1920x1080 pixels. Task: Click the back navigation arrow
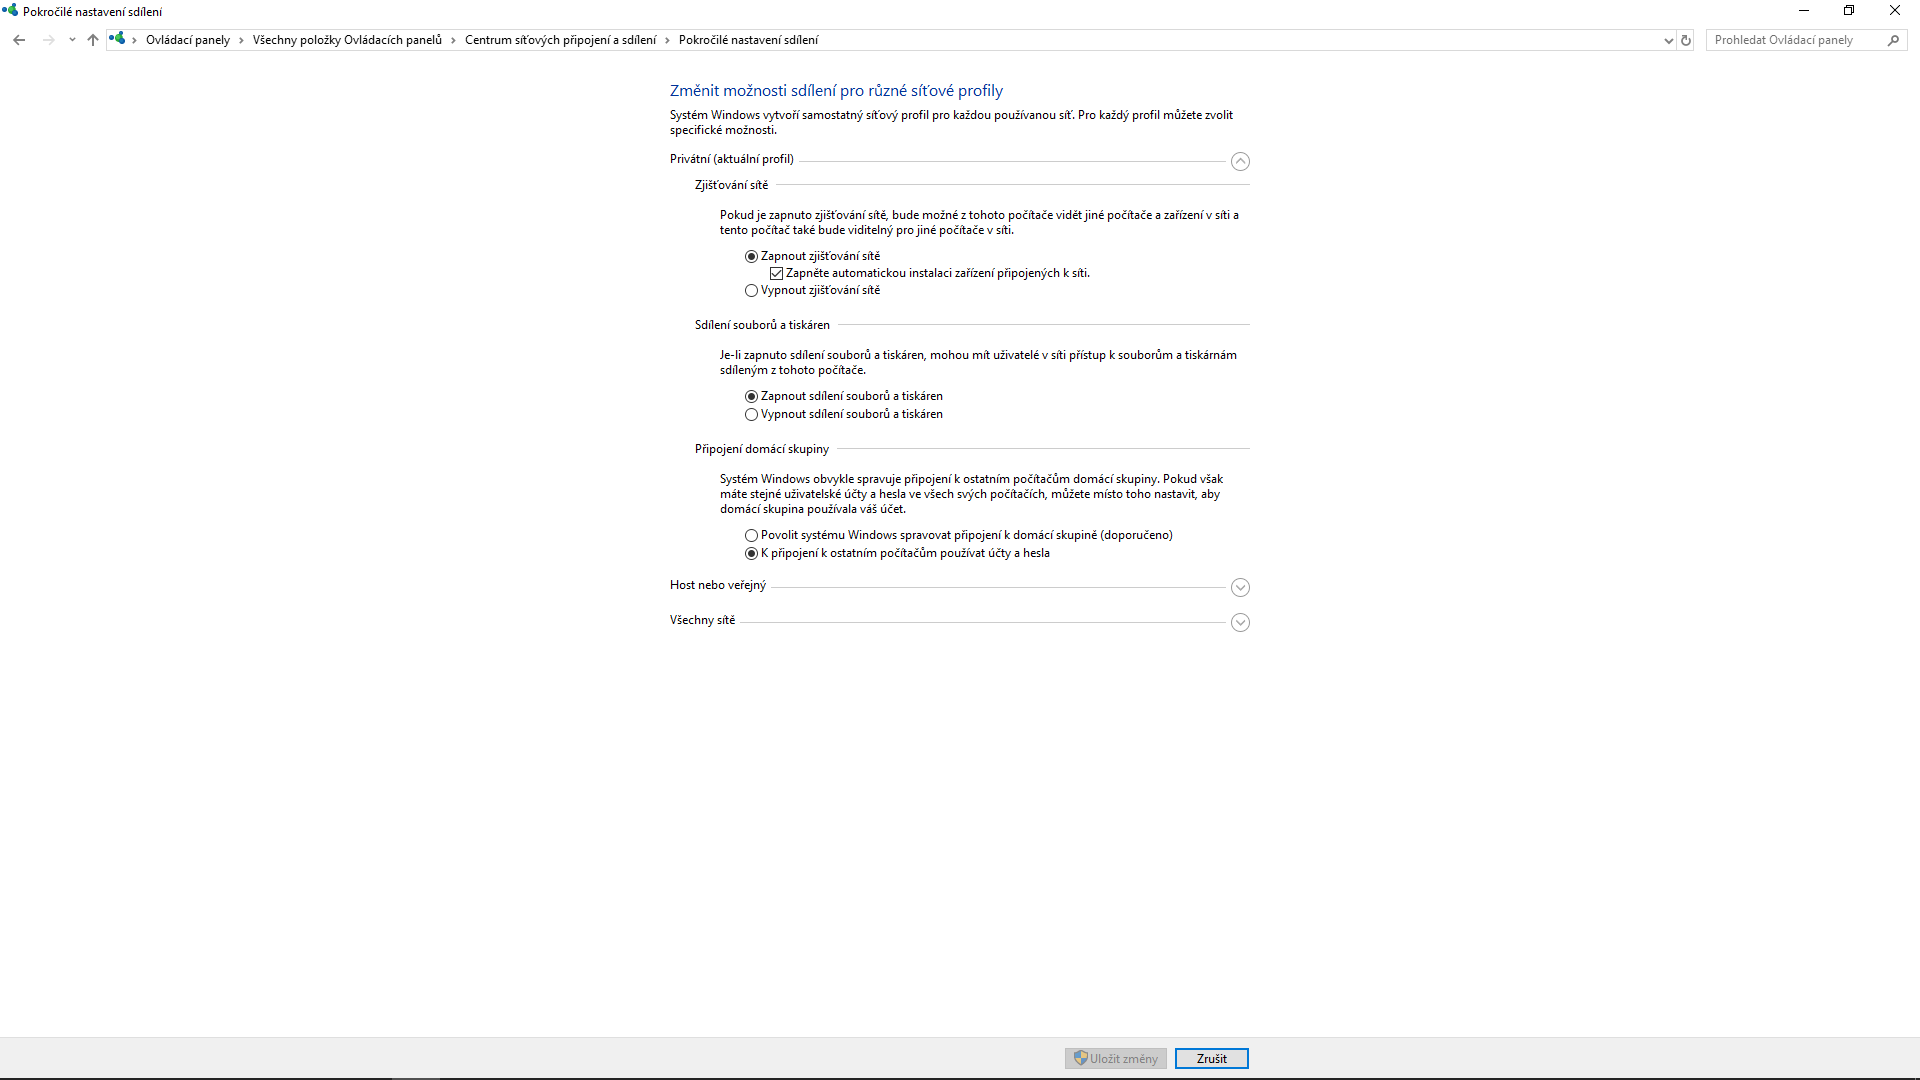(x=19, y=40)
